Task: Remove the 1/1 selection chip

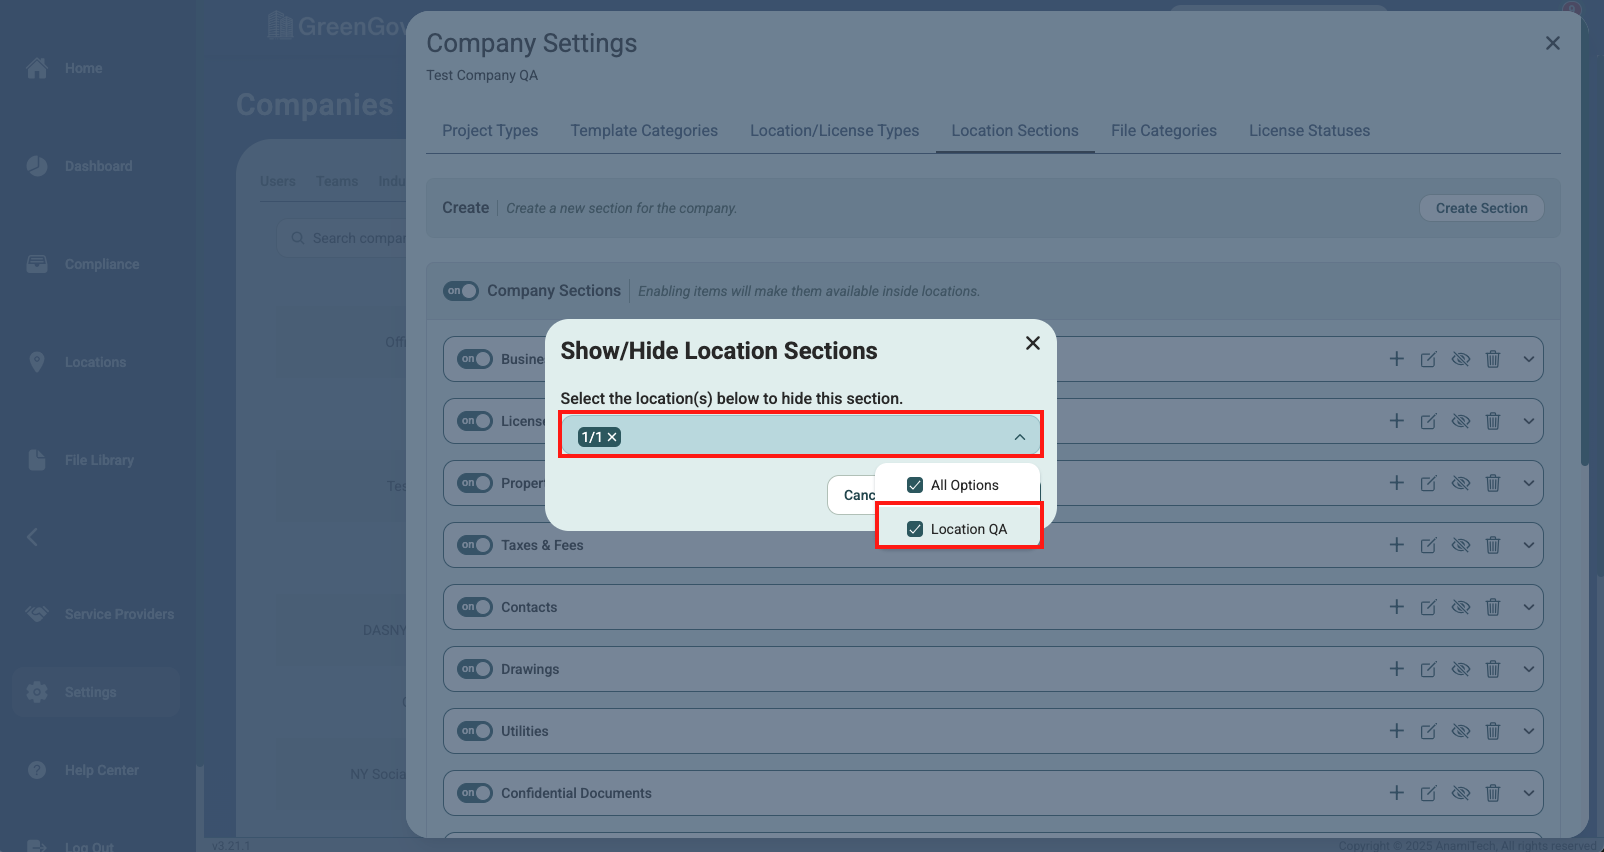Action: click(x=613, y=437)
